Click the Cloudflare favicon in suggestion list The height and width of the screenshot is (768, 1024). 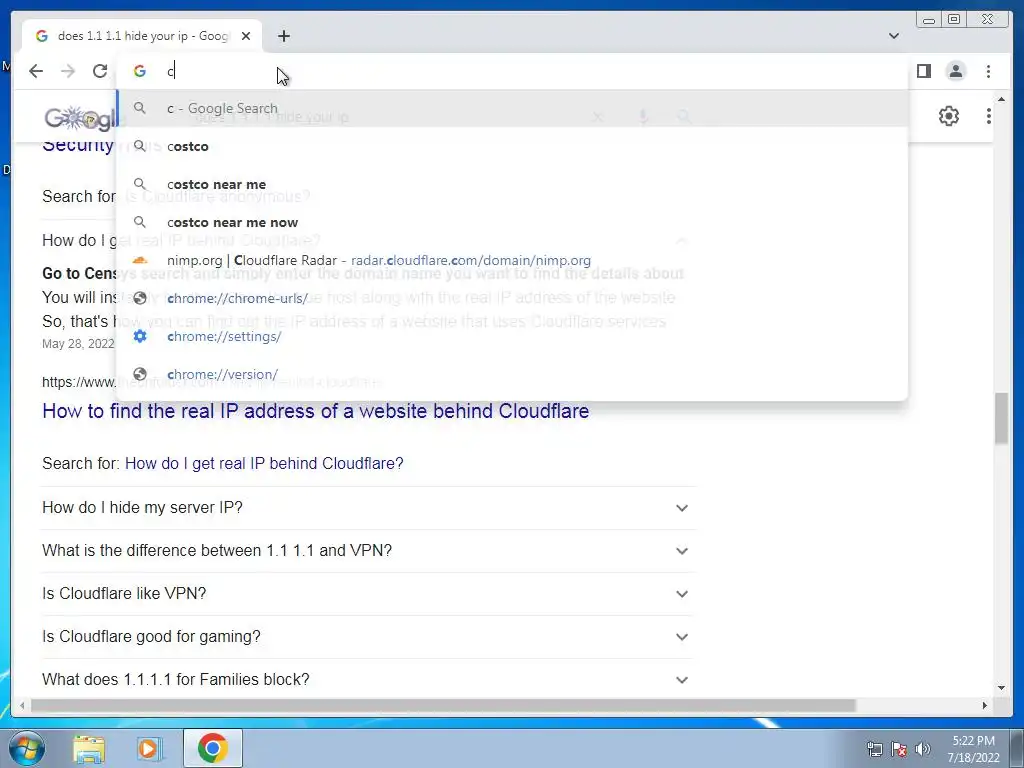140,260
